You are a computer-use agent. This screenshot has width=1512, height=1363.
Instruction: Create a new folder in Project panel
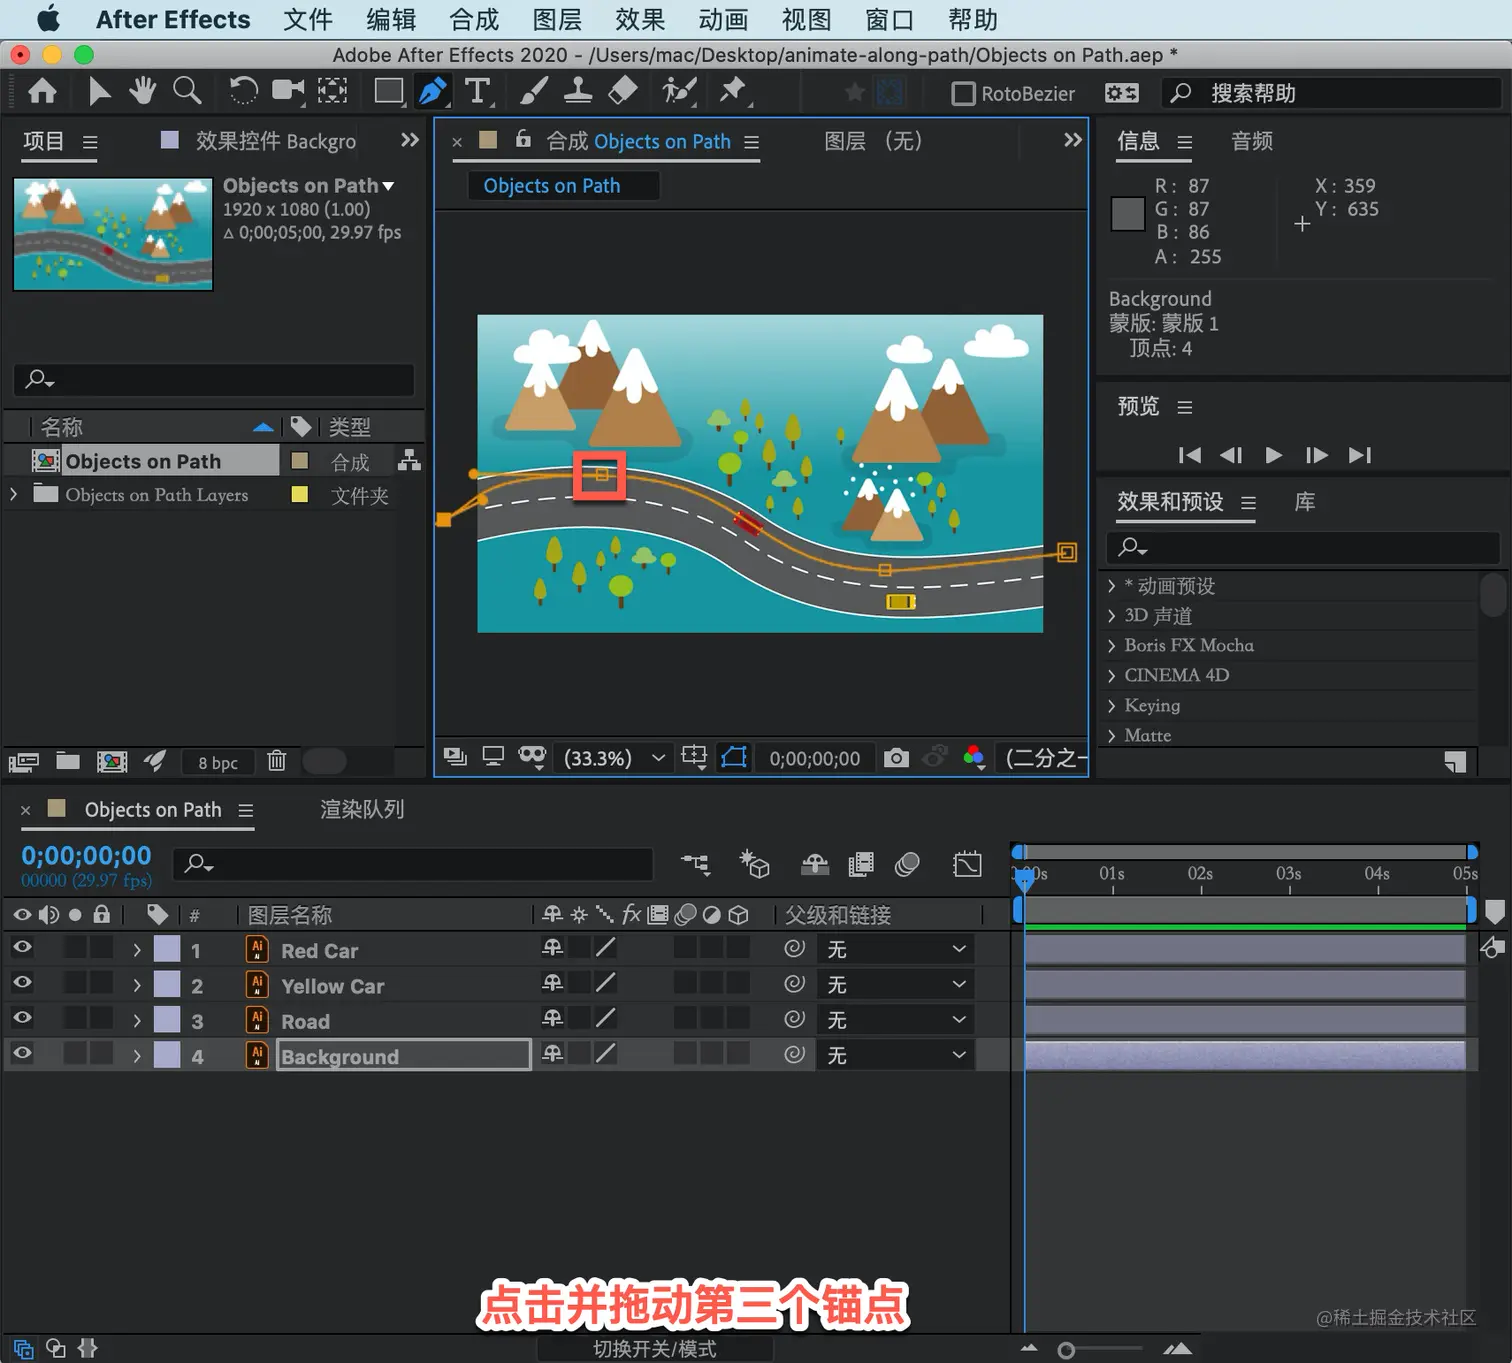68,761
